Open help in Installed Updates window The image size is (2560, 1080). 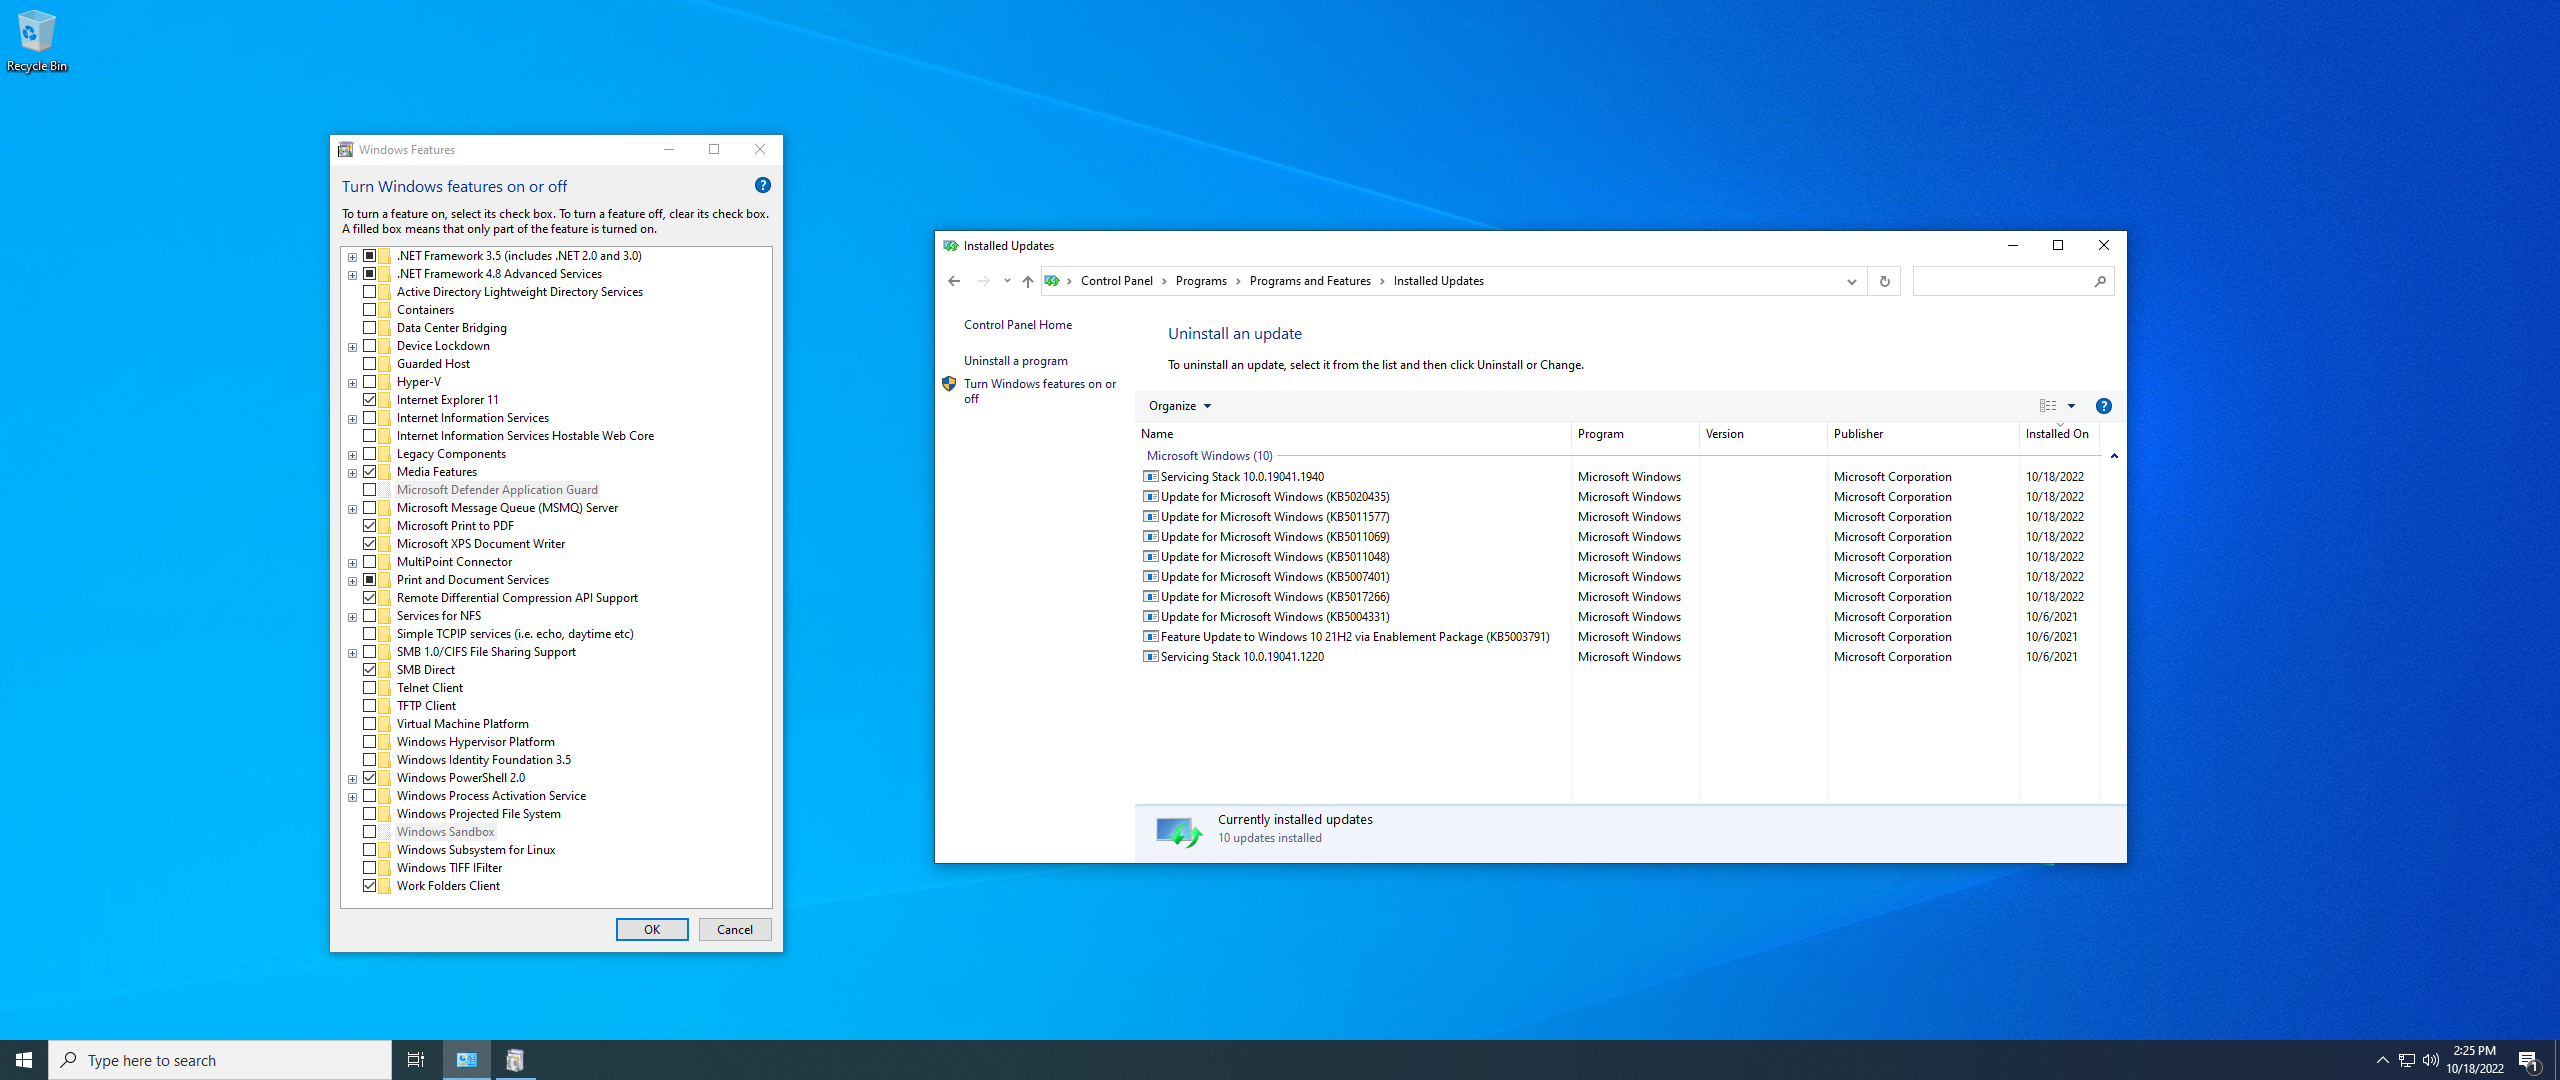(x=2103, y=406)
